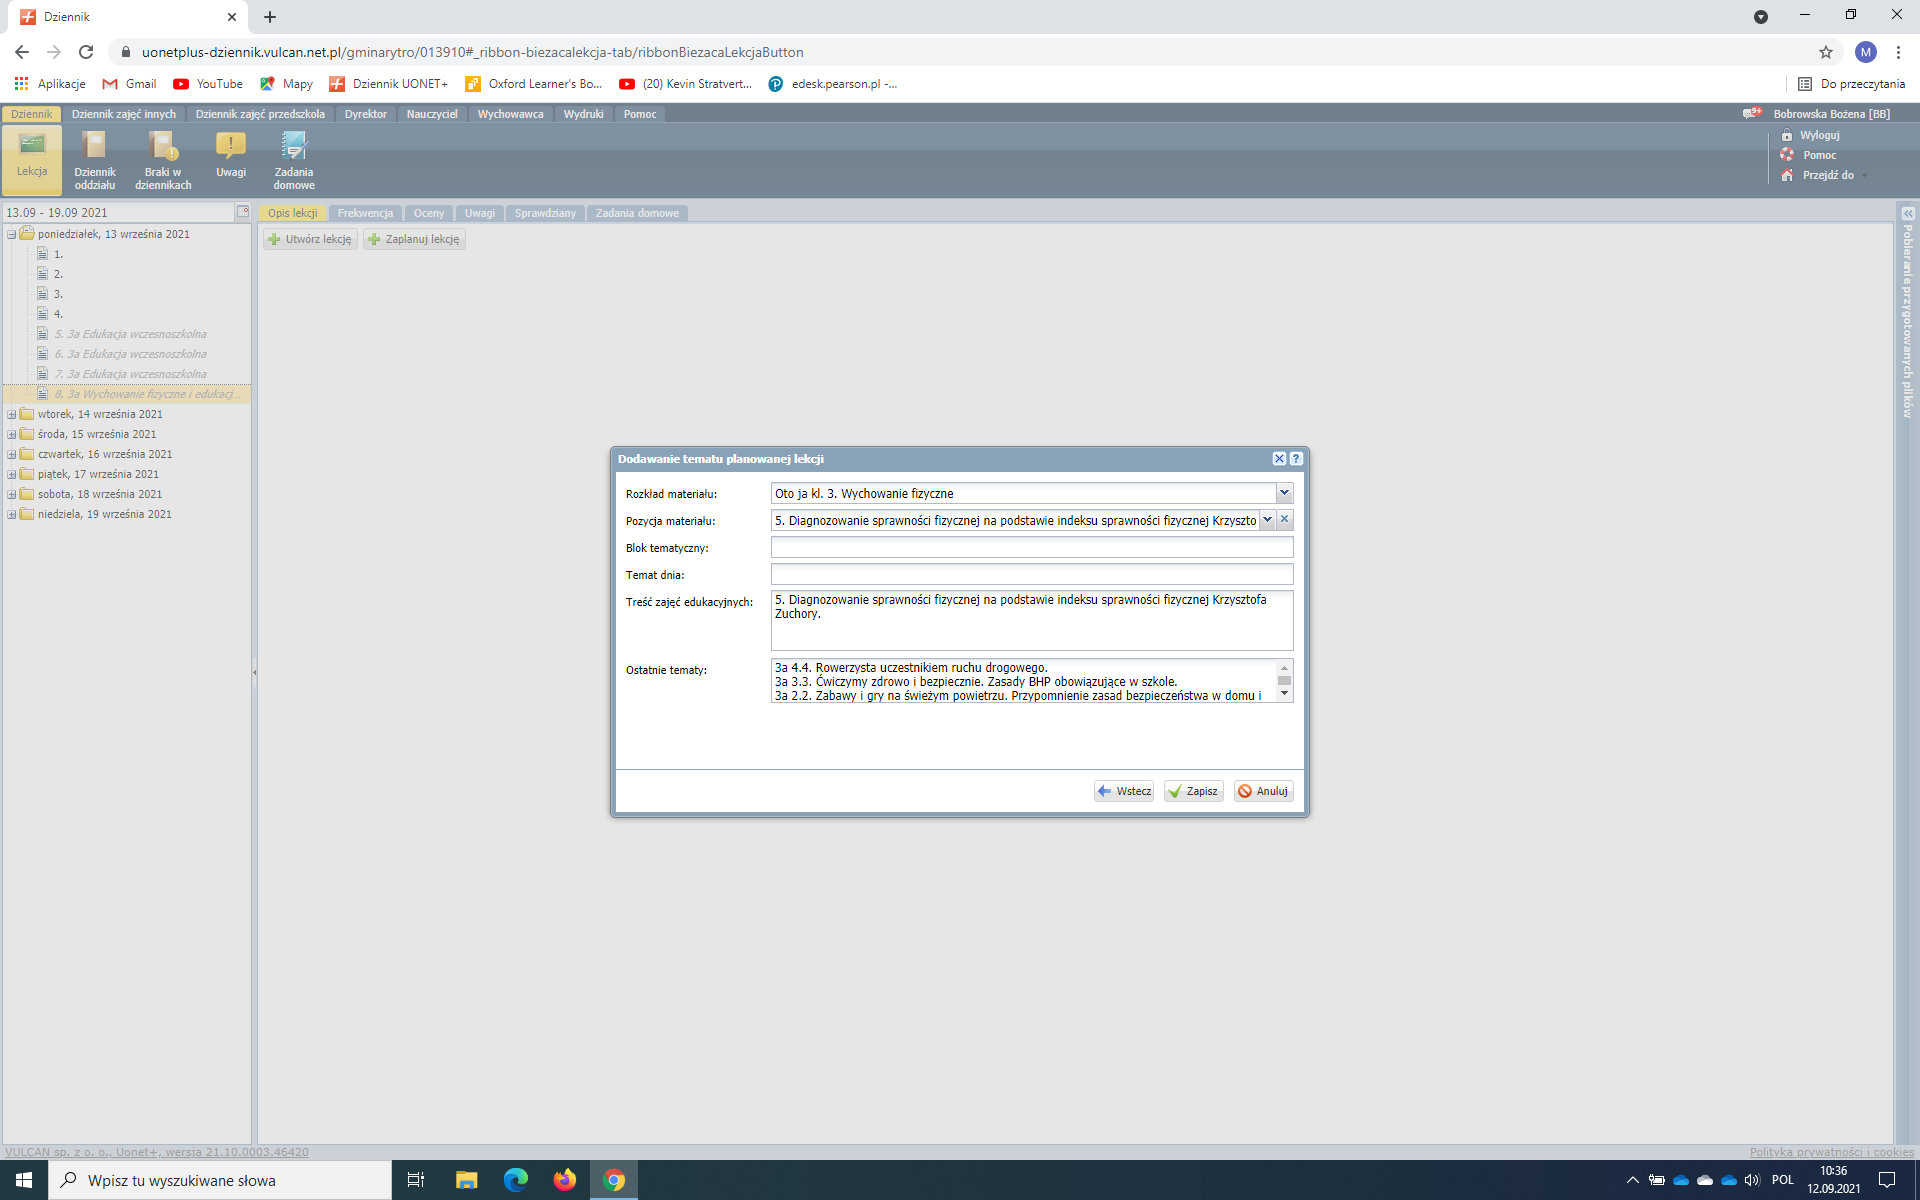Click the dialog help question-mark icon

coord(1296,459)
